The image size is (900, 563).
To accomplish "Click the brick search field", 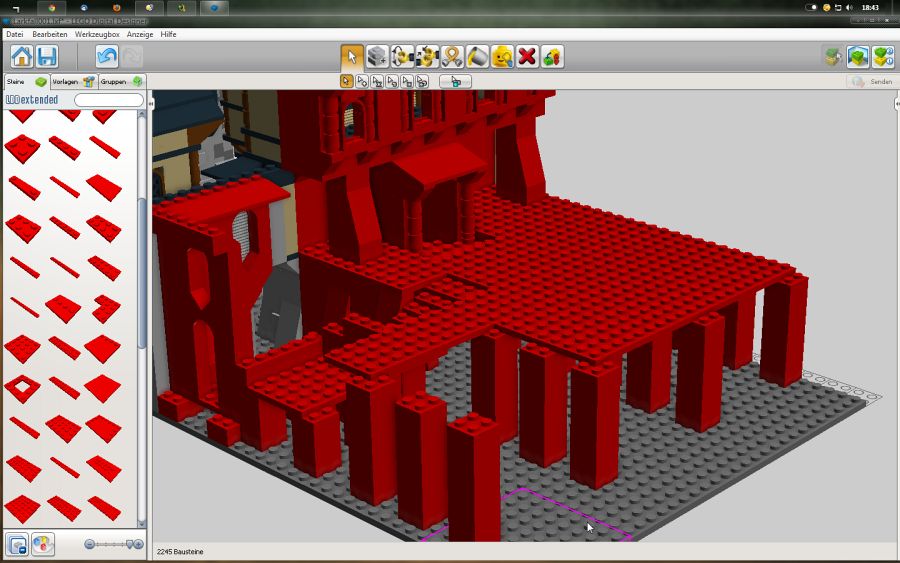I will (109, 100).
